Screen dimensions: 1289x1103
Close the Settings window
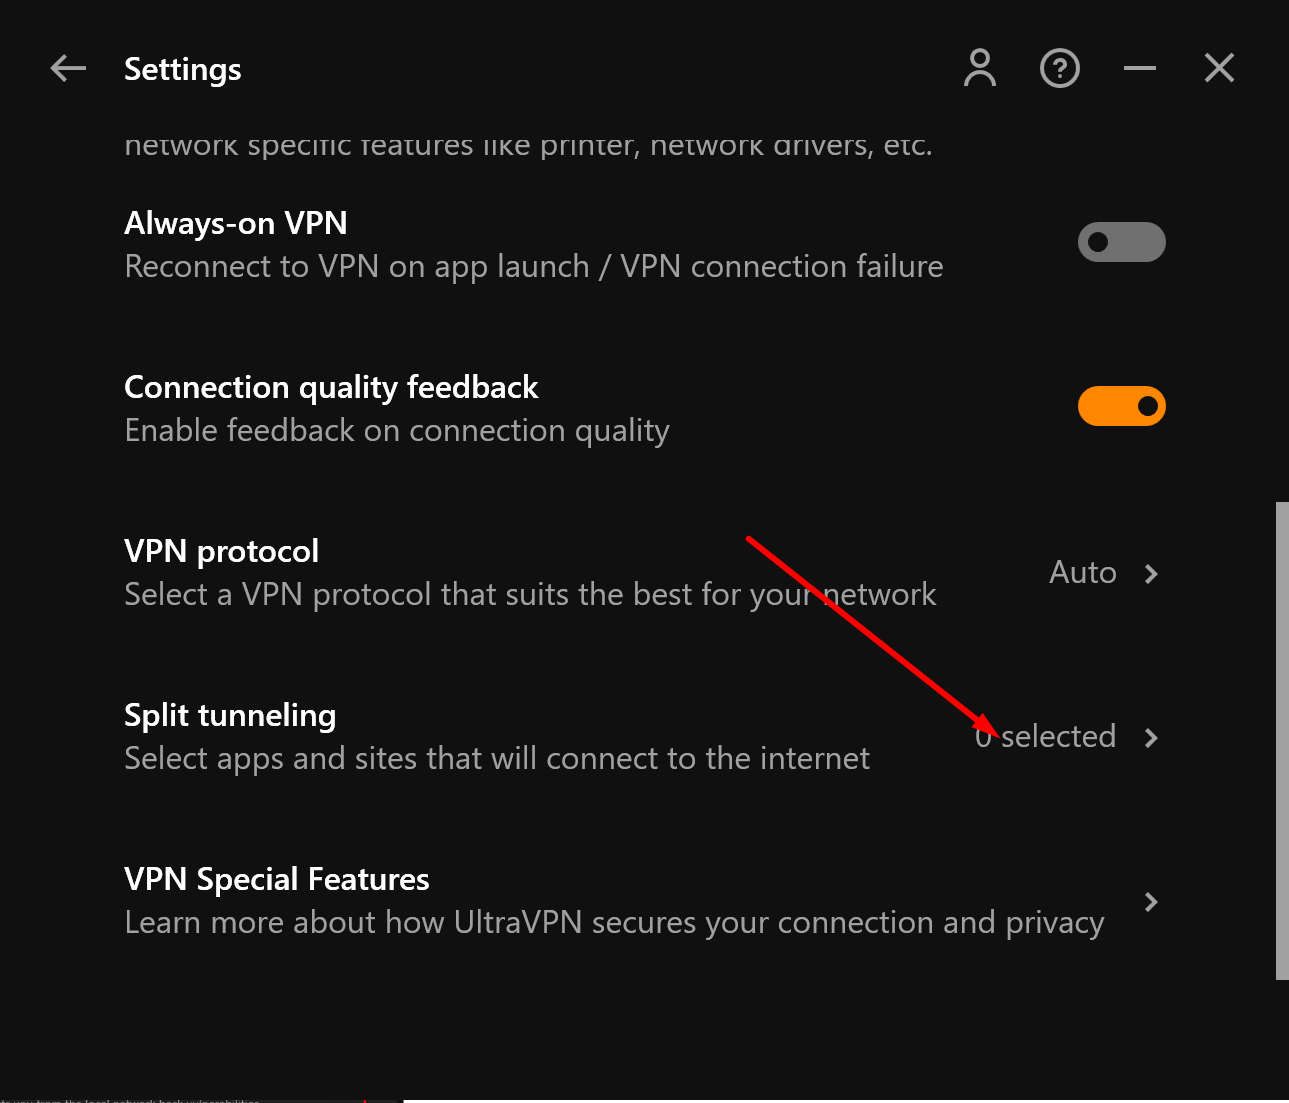1219,68
